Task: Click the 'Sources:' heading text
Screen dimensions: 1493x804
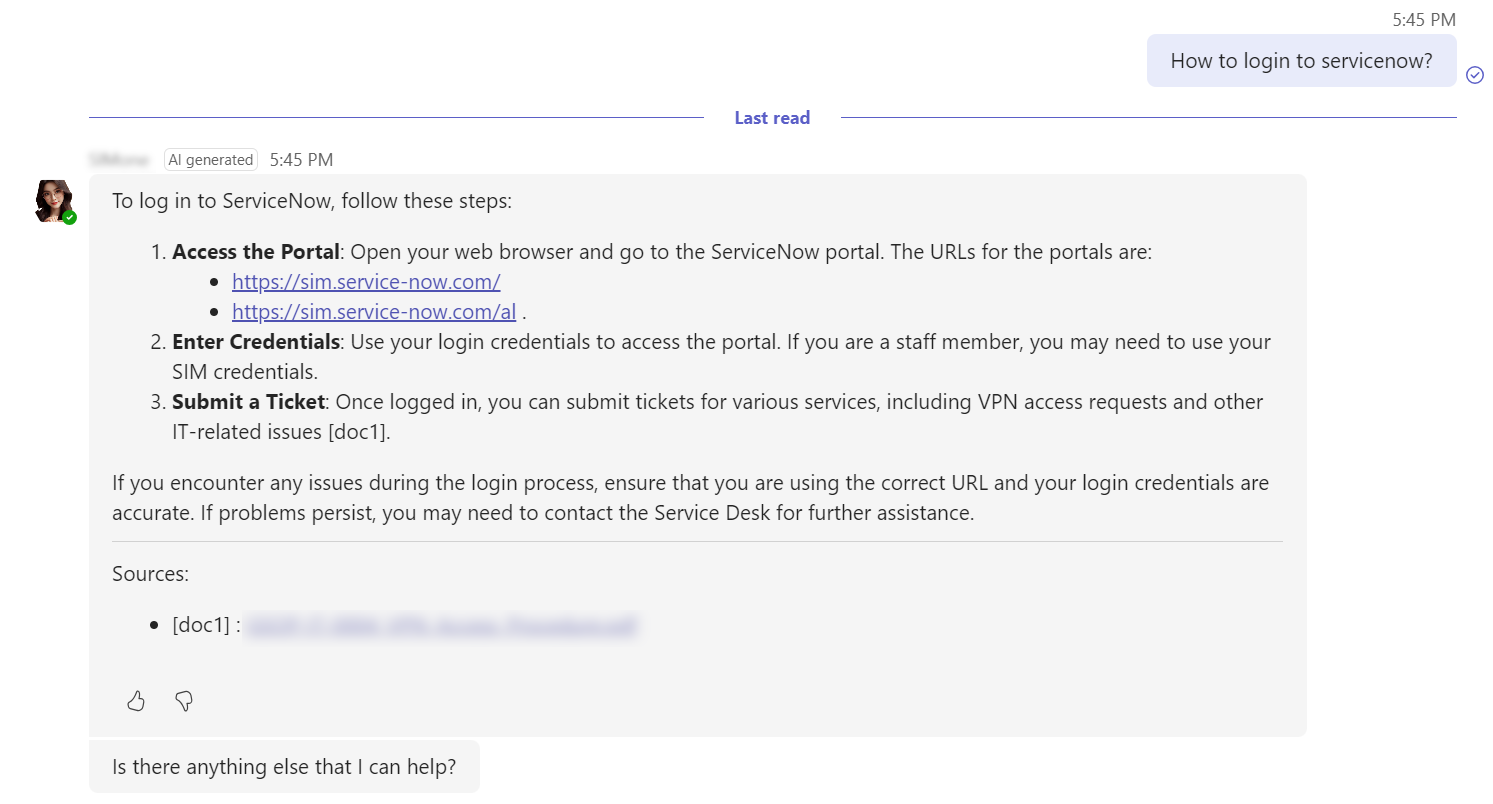Action: pyautogui.click(x=151, y=574)
